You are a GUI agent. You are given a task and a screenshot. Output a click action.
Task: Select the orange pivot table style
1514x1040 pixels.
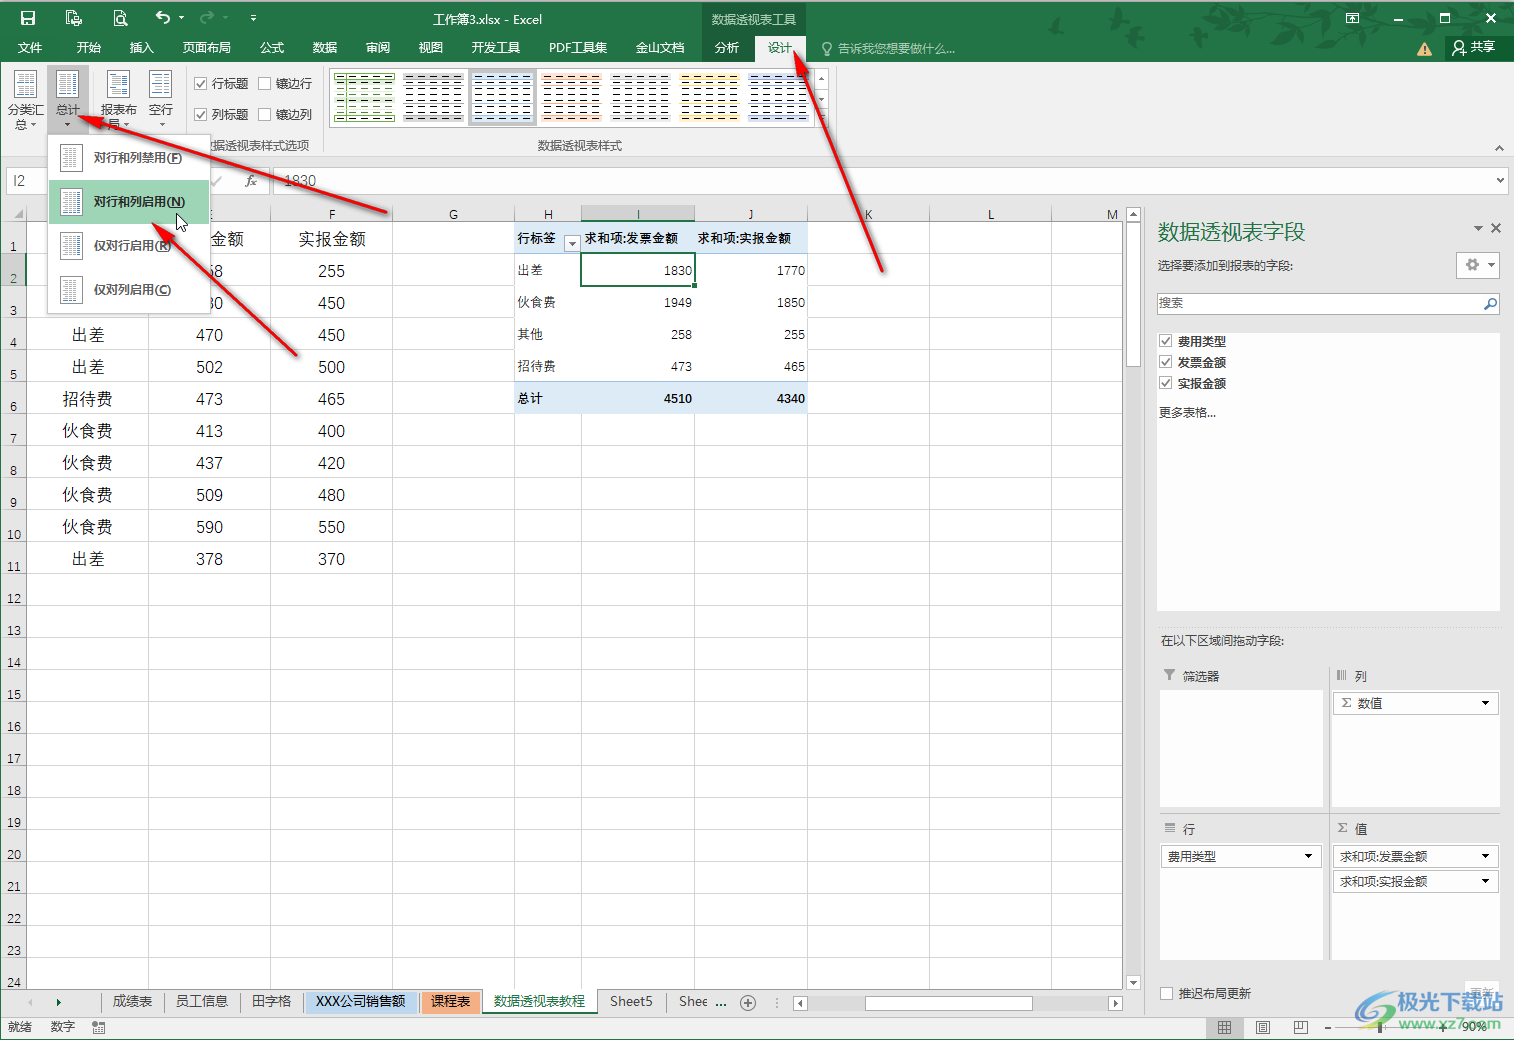[x=572, y=97]
